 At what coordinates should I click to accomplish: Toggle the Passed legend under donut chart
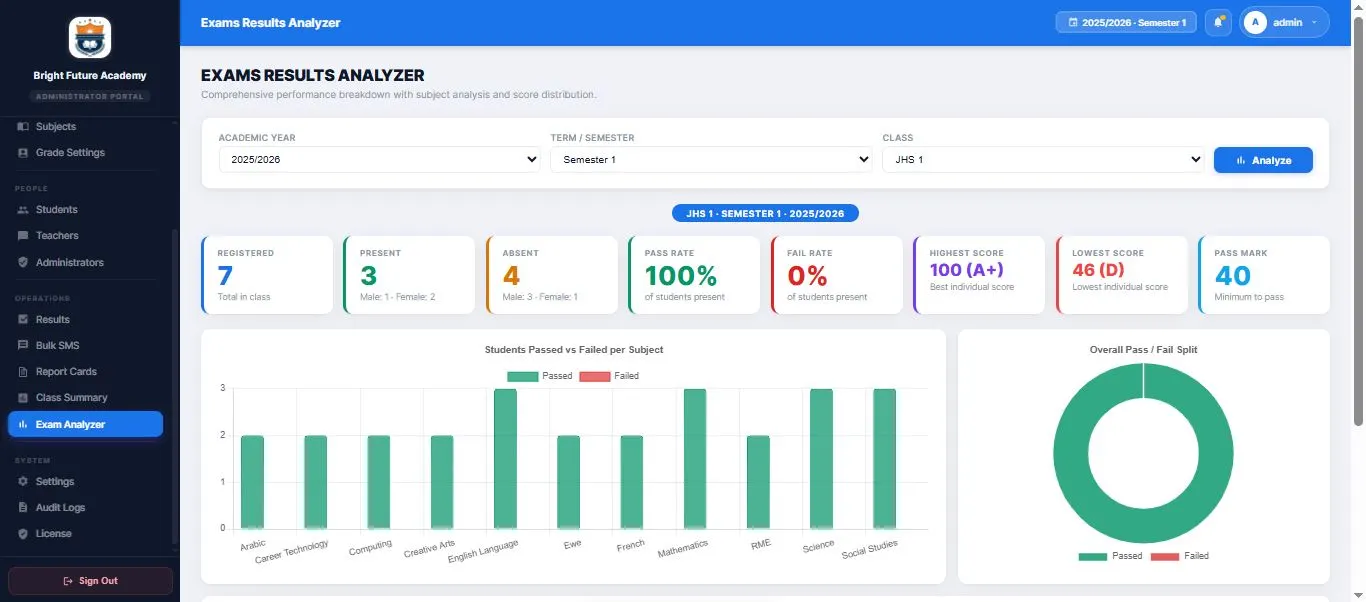pos(1110,556)
